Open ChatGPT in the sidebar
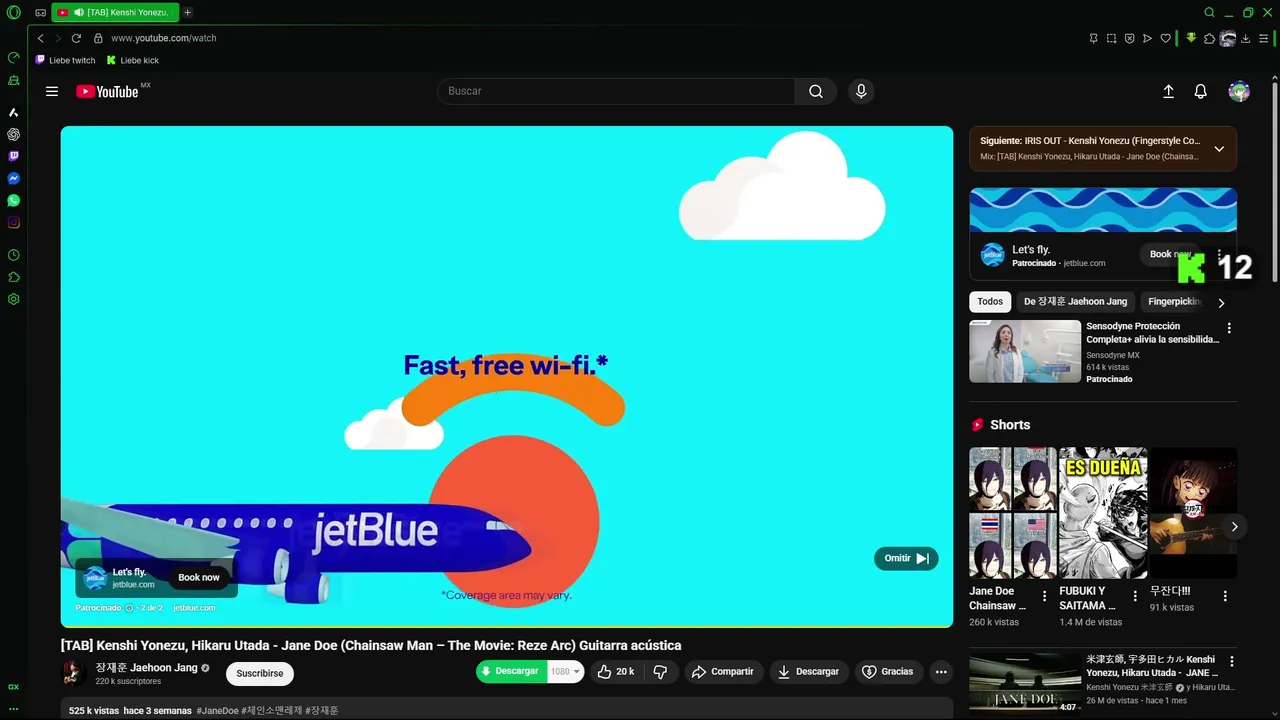Screen dimensions: 1280x720 [x=13, y=134]
